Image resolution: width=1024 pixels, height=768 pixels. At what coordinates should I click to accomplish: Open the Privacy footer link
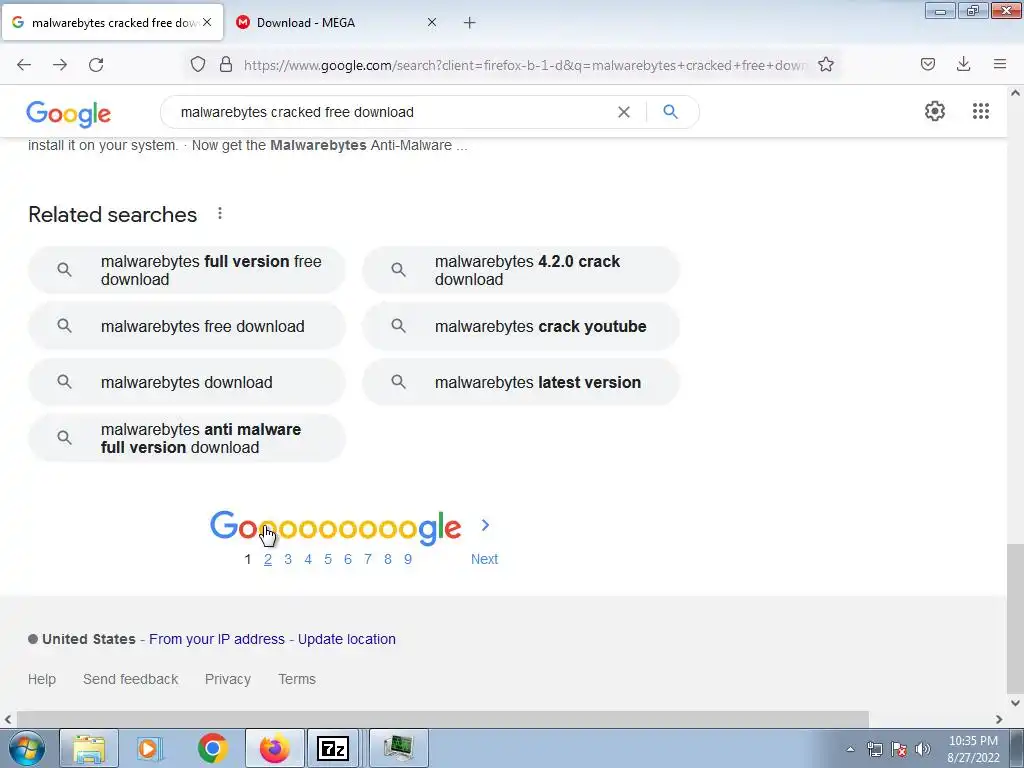click(228, 679)
